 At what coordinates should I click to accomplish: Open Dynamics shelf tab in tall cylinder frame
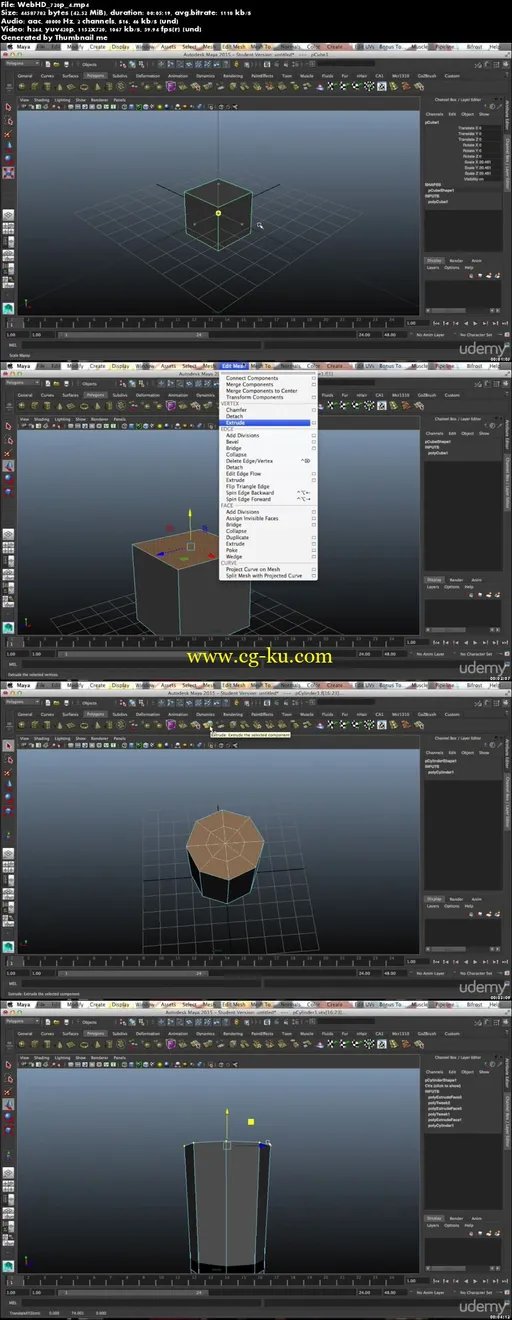205,1035
